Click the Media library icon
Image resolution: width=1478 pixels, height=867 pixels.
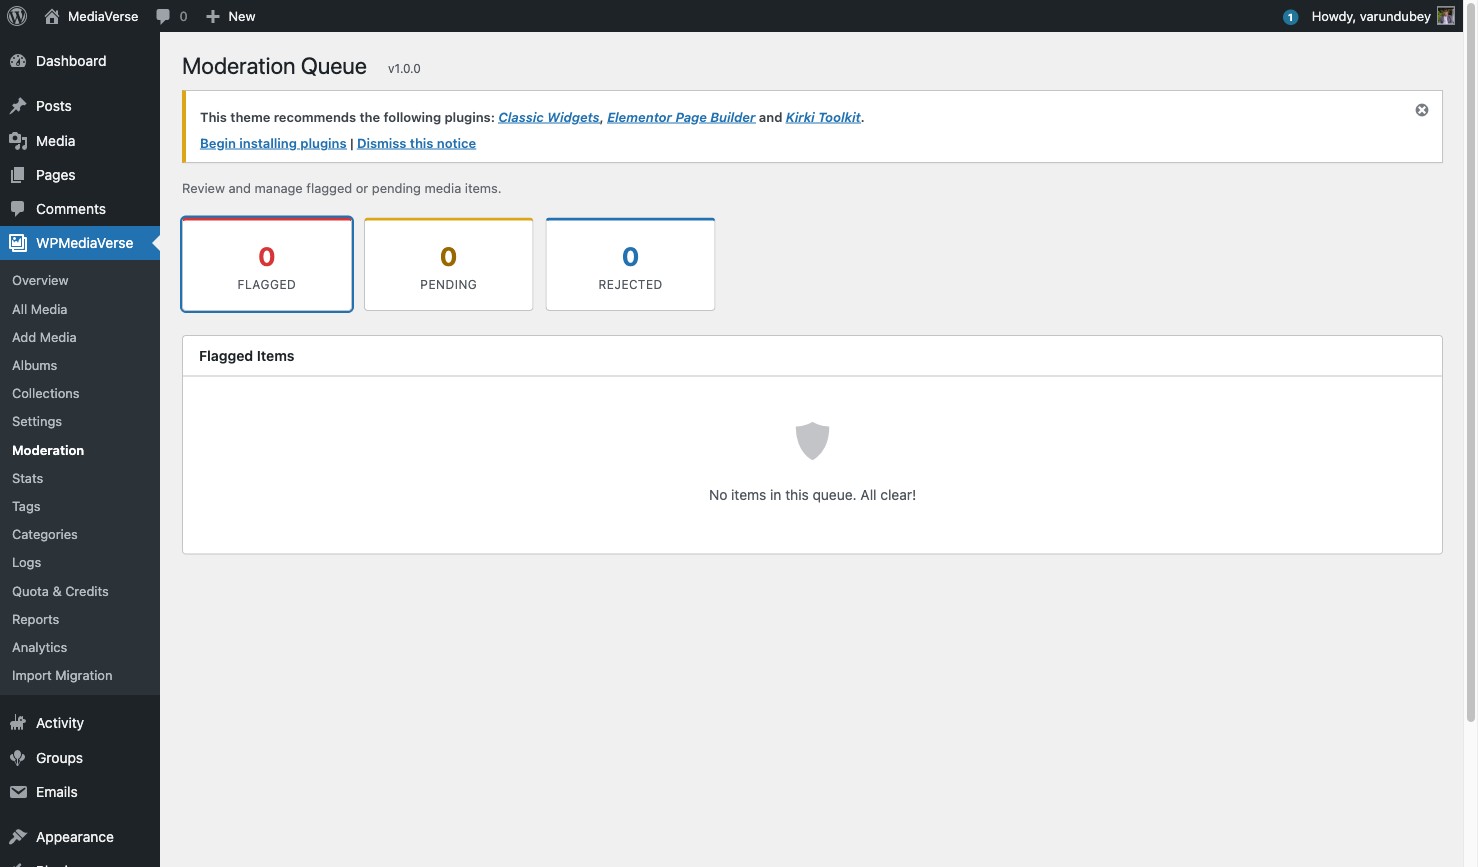(19, 140)
